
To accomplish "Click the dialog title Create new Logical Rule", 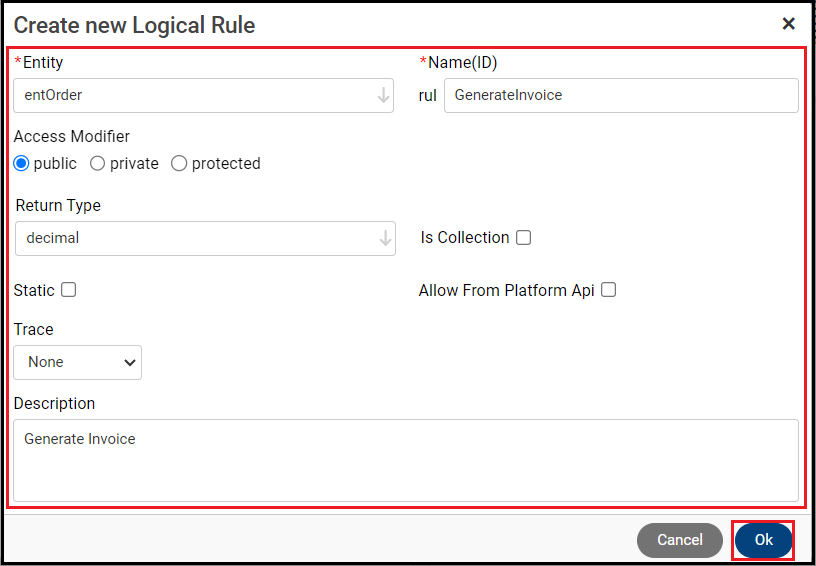I will (x=134, y=25).
